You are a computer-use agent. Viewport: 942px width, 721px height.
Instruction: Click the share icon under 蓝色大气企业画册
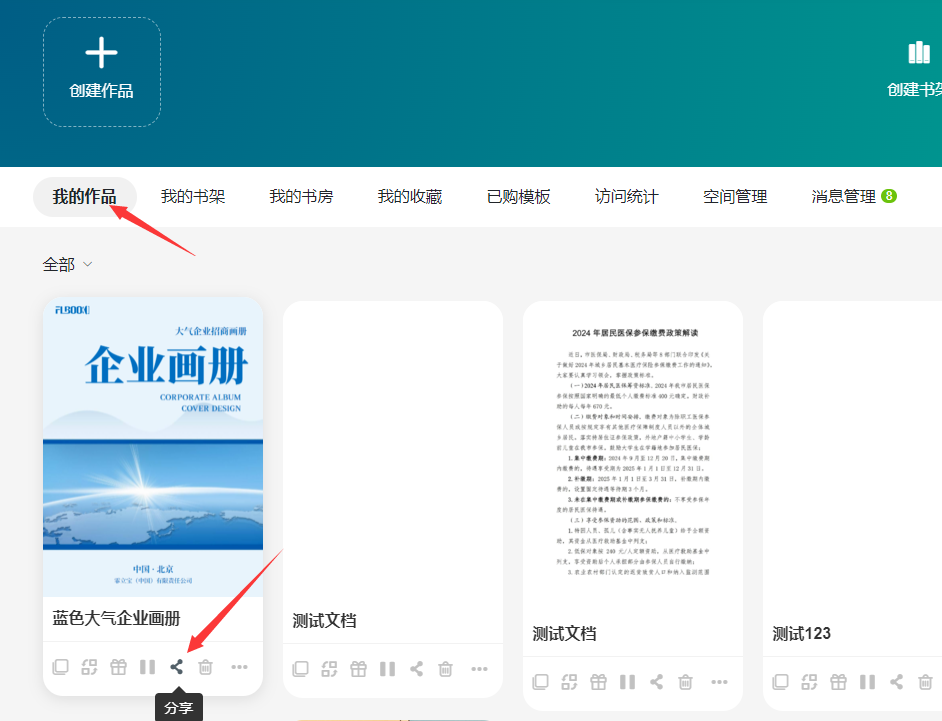click(x=177, y=667)
